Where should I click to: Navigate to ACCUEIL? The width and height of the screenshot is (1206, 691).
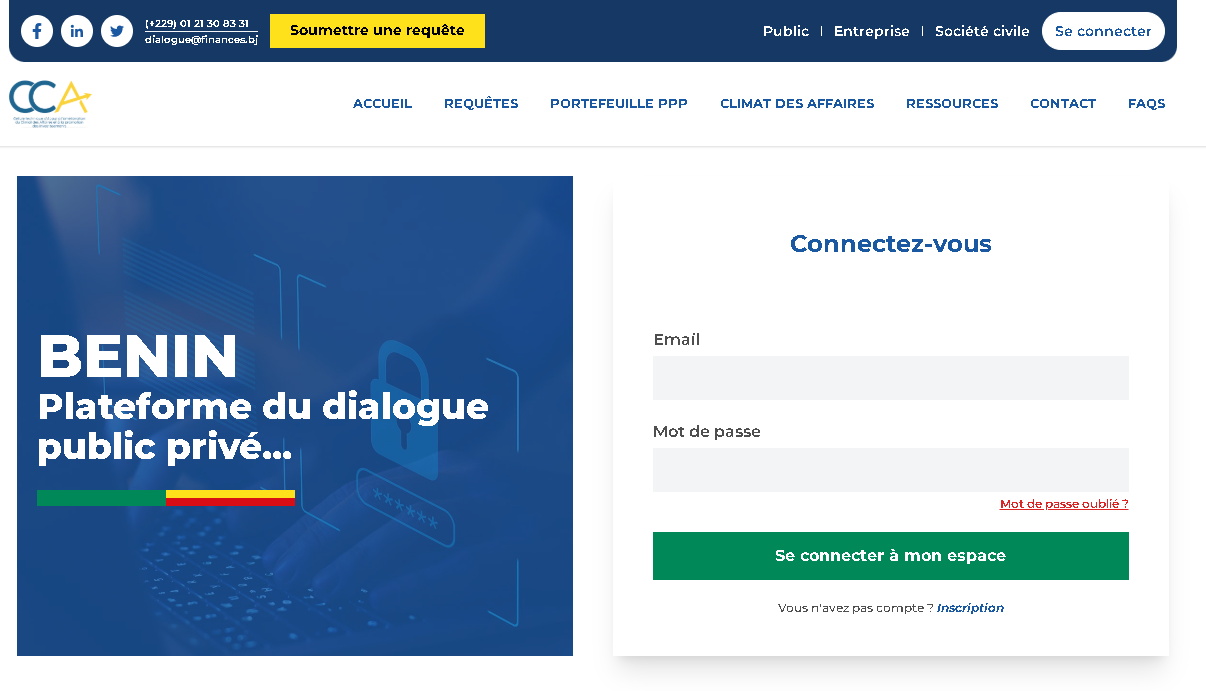pyautogui.click(x=382, y=103)
